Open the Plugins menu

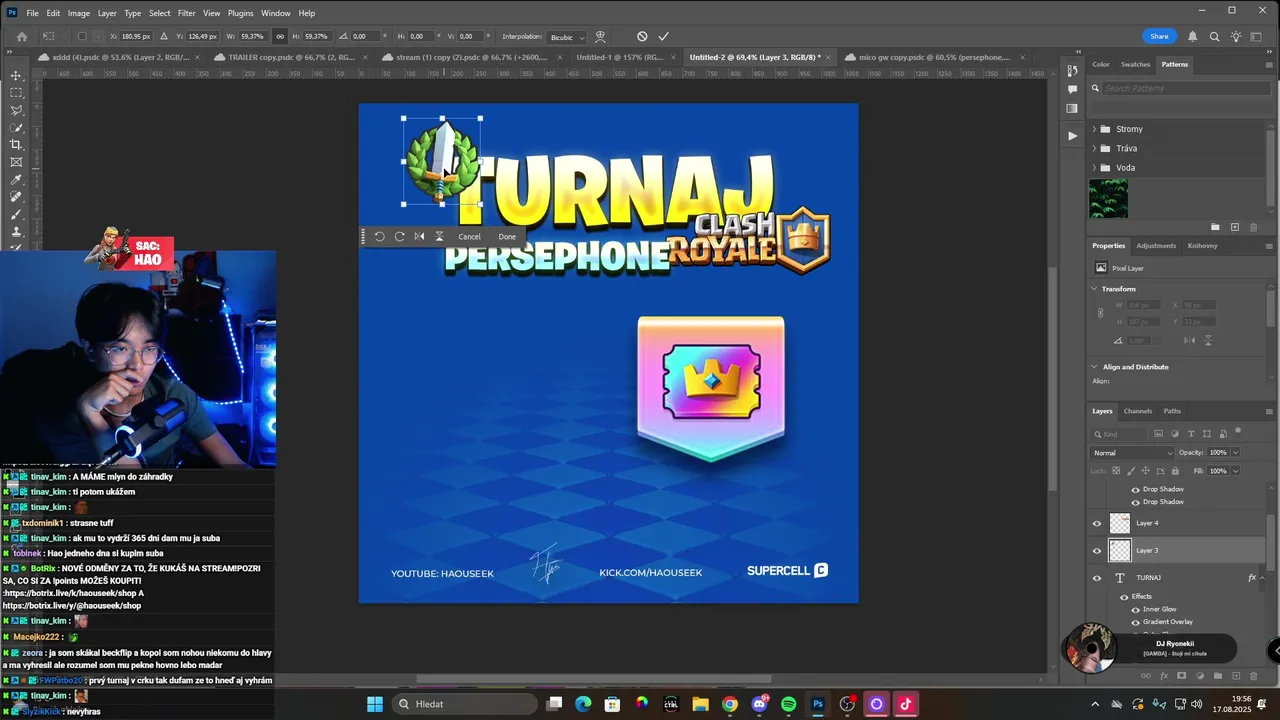[x=240, y=13]
